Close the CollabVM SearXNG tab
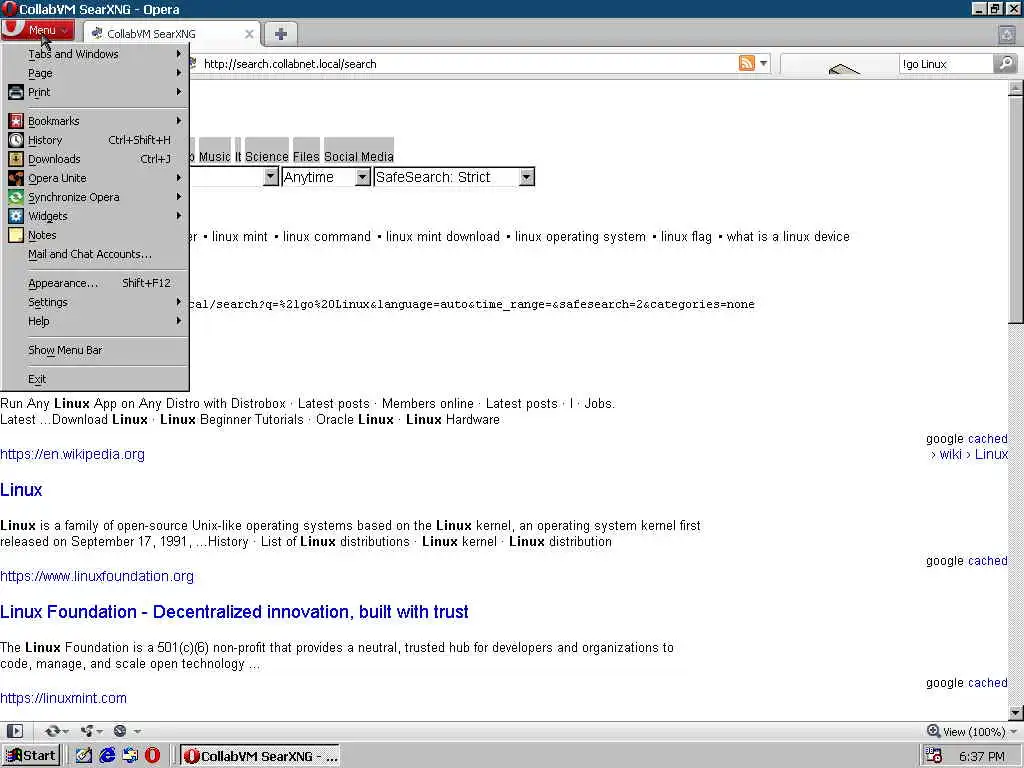The width and height of the screenshot is (1024, 768). (249, 34)
